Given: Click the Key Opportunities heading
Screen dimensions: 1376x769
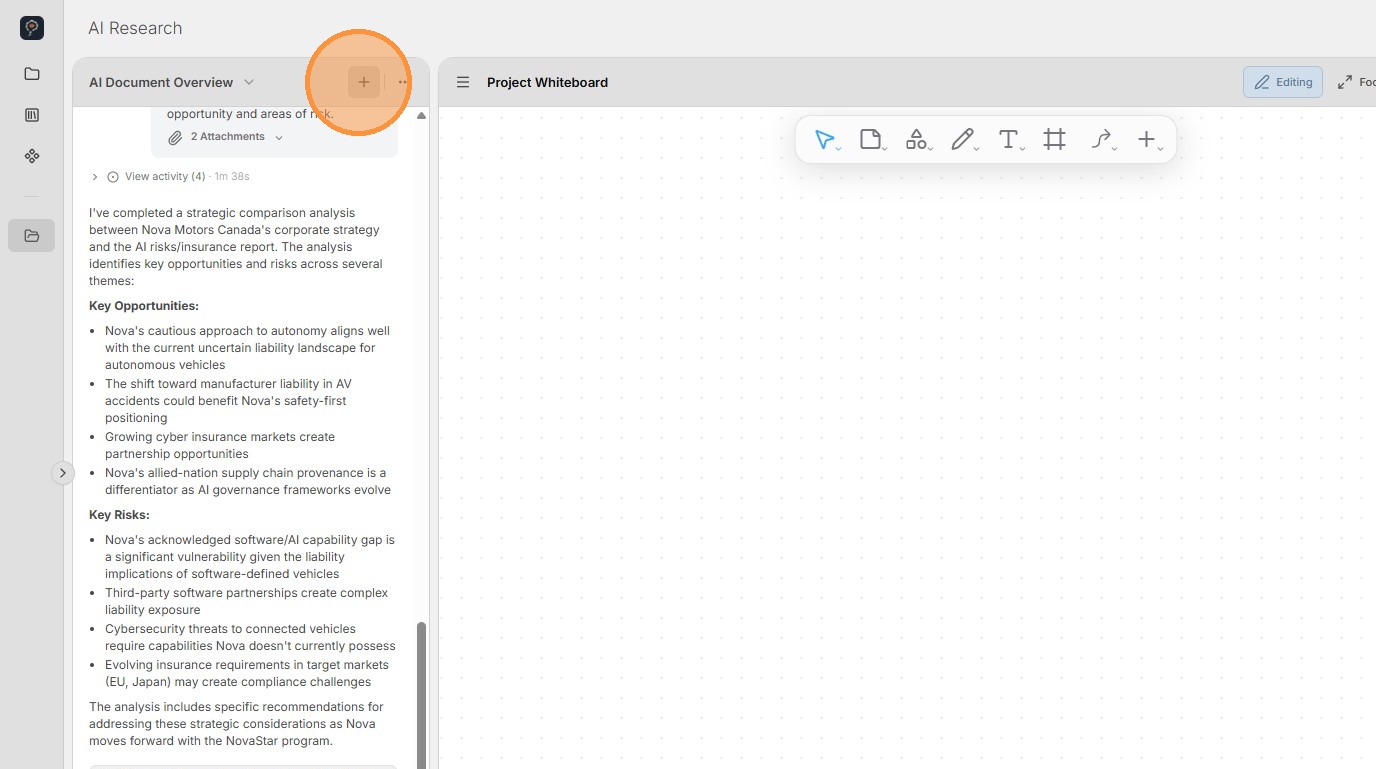Looking at the screenshot, I should pos(144,306).
